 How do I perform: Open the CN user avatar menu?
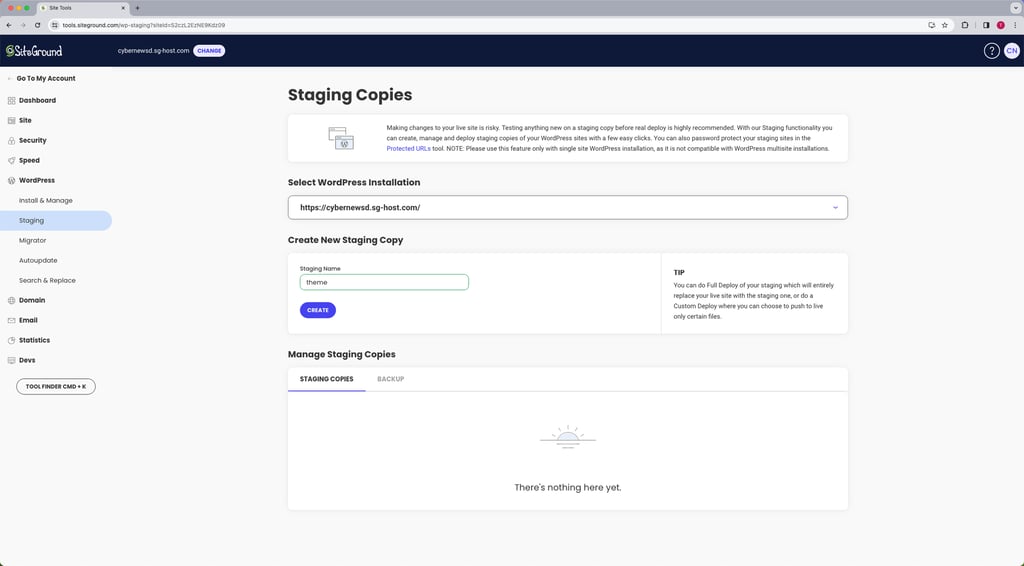coord(1012,51)
